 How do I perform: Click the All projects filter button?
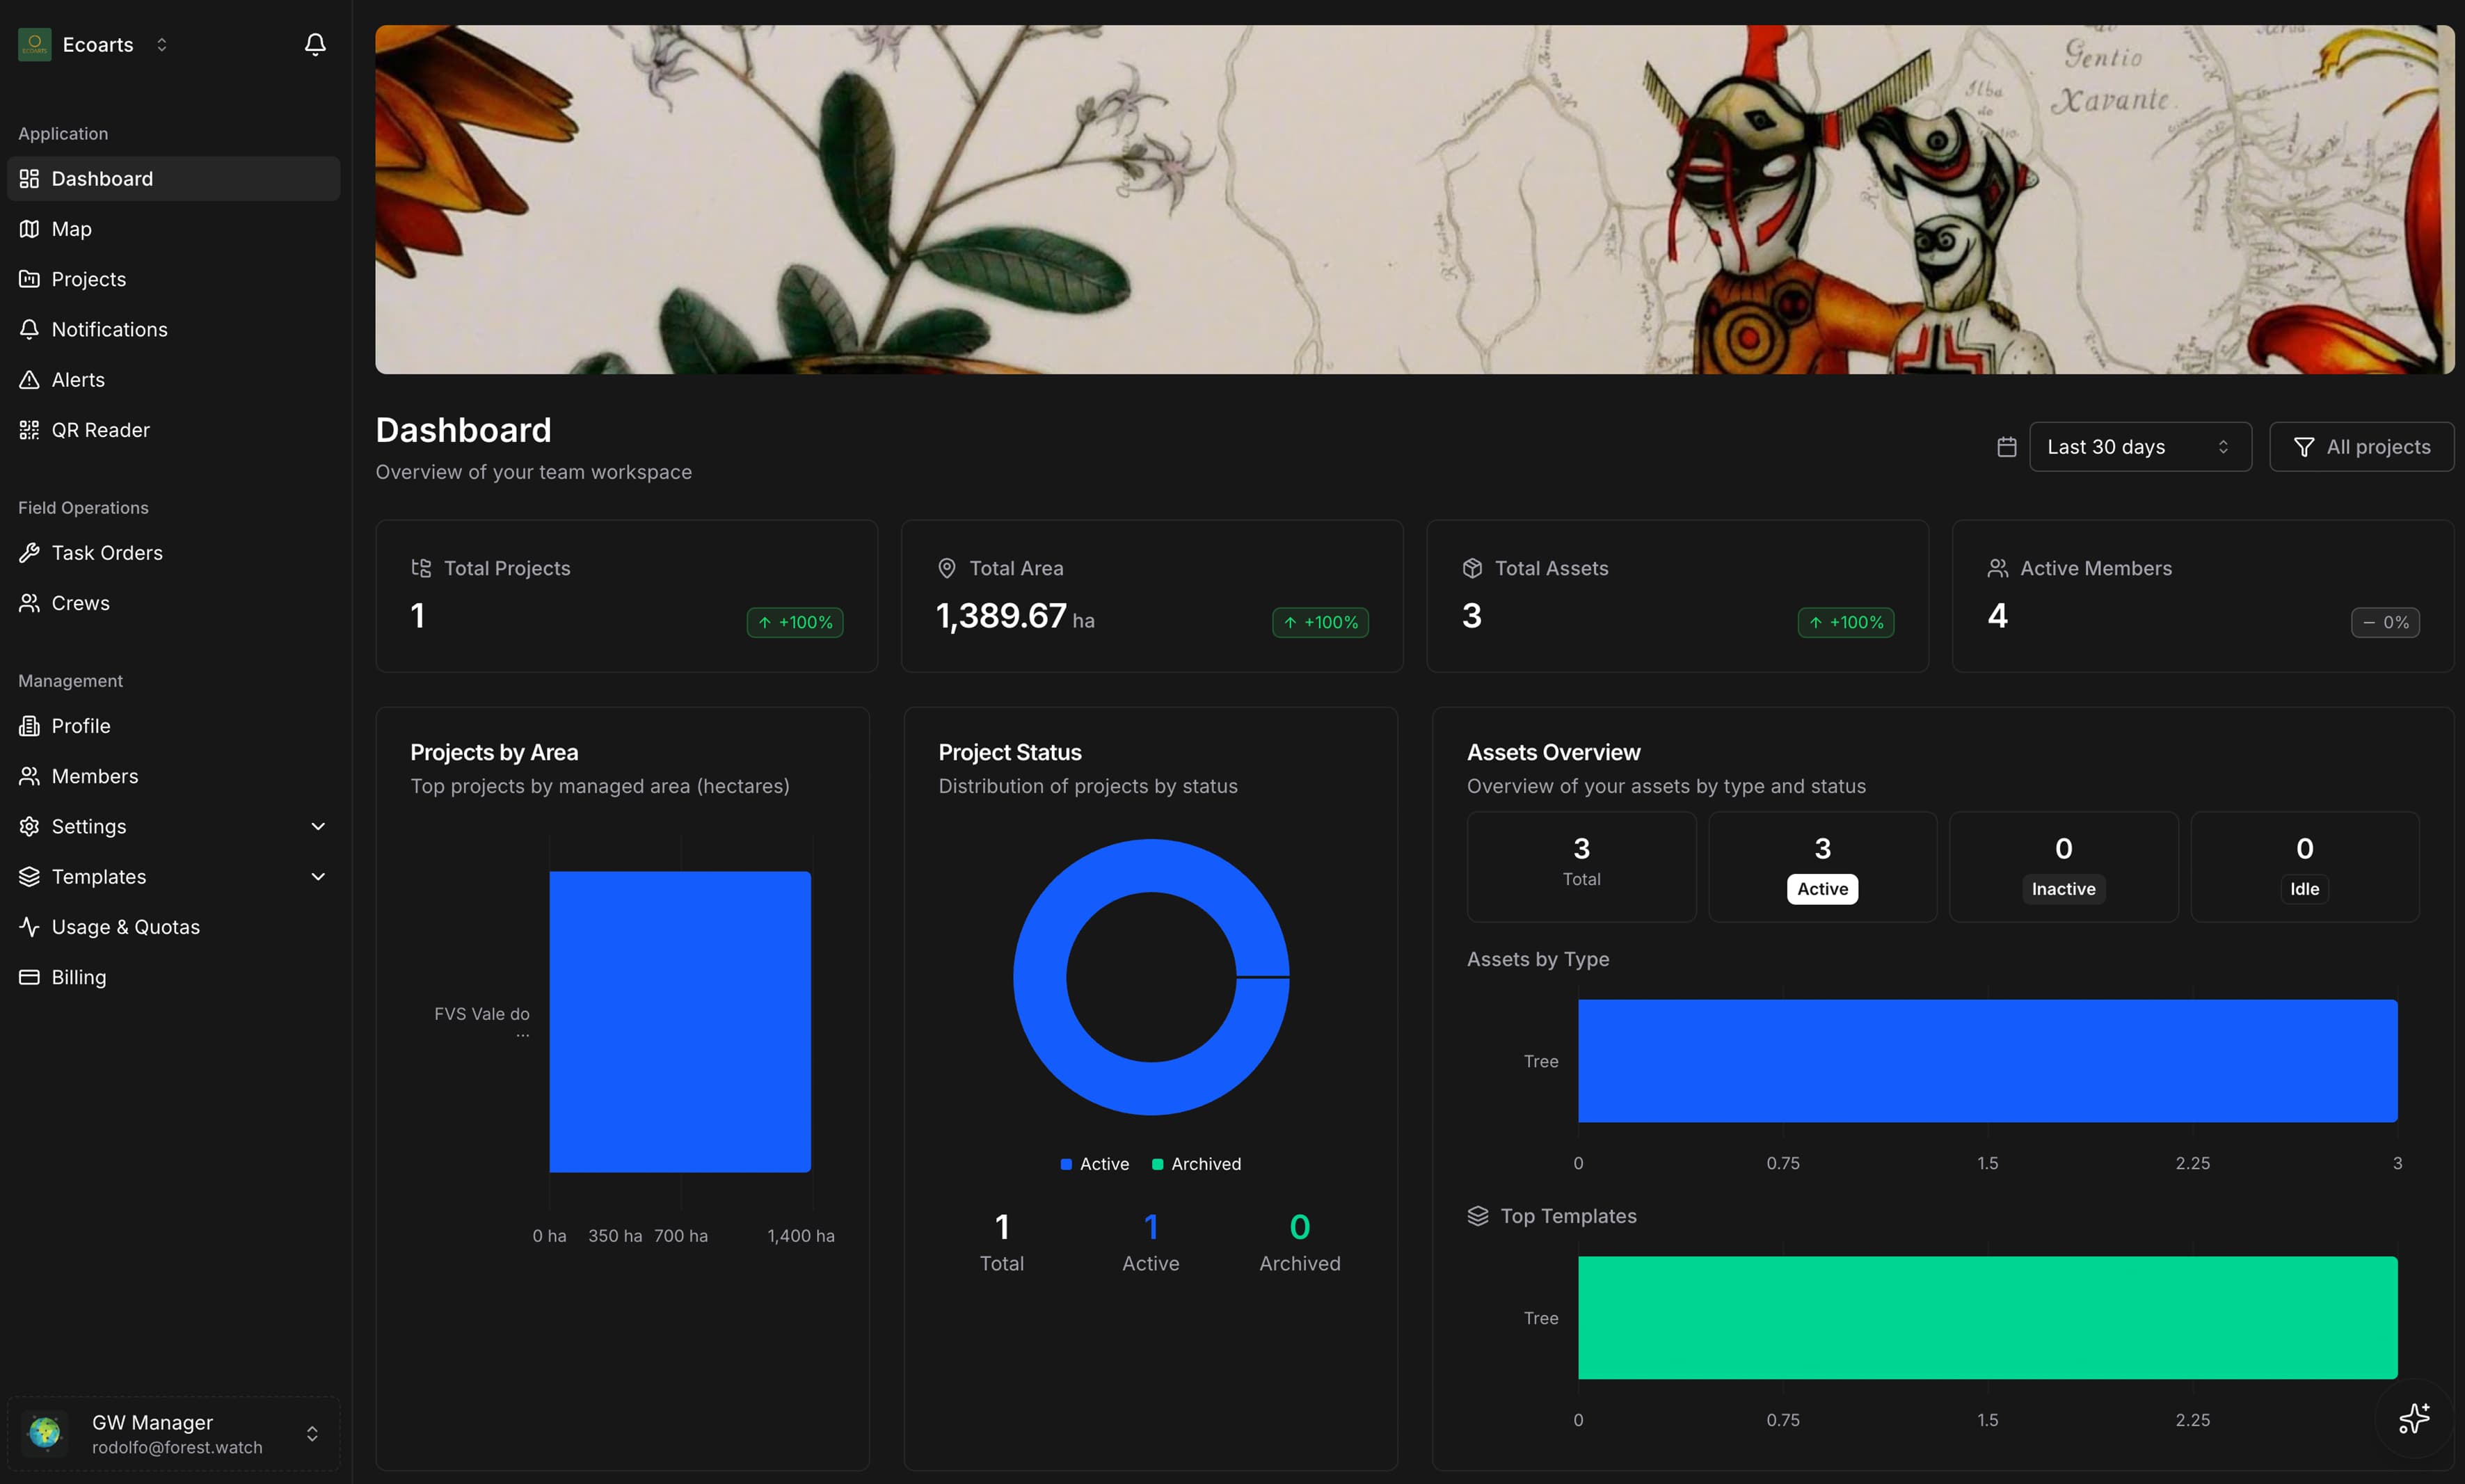tap(2361, 446)
